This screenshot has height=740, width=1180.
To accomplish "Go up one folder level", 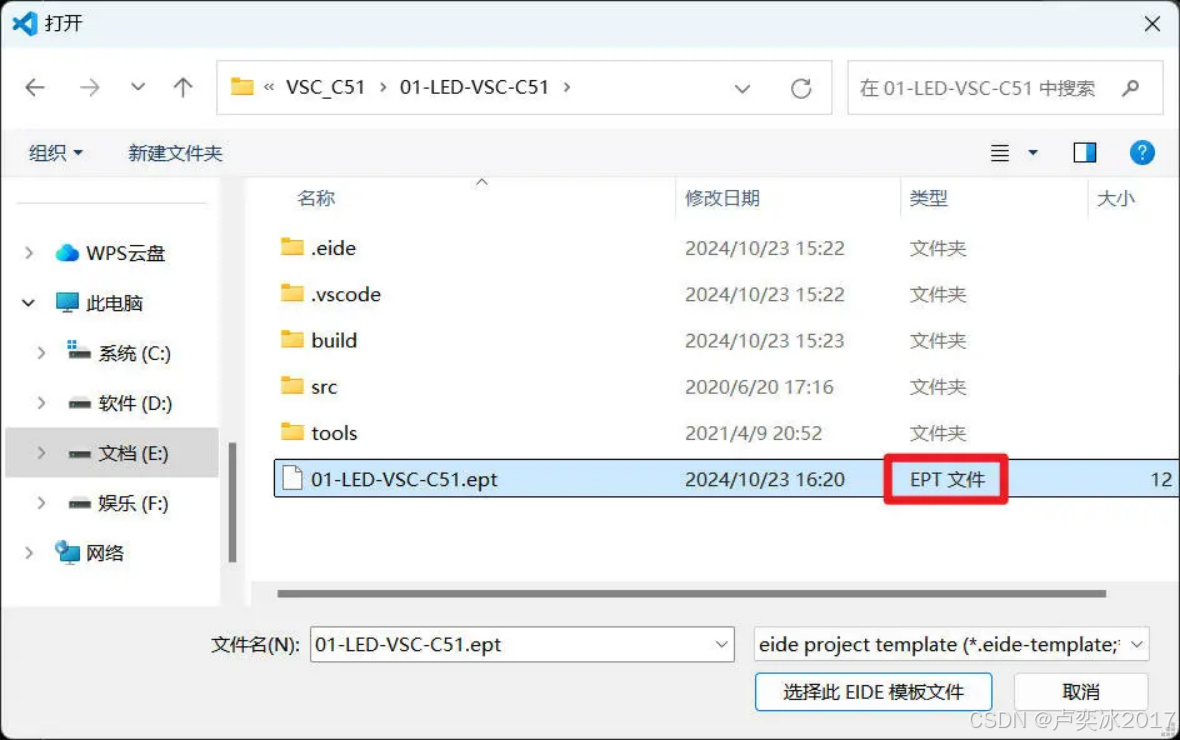I will tap(183, 88).
